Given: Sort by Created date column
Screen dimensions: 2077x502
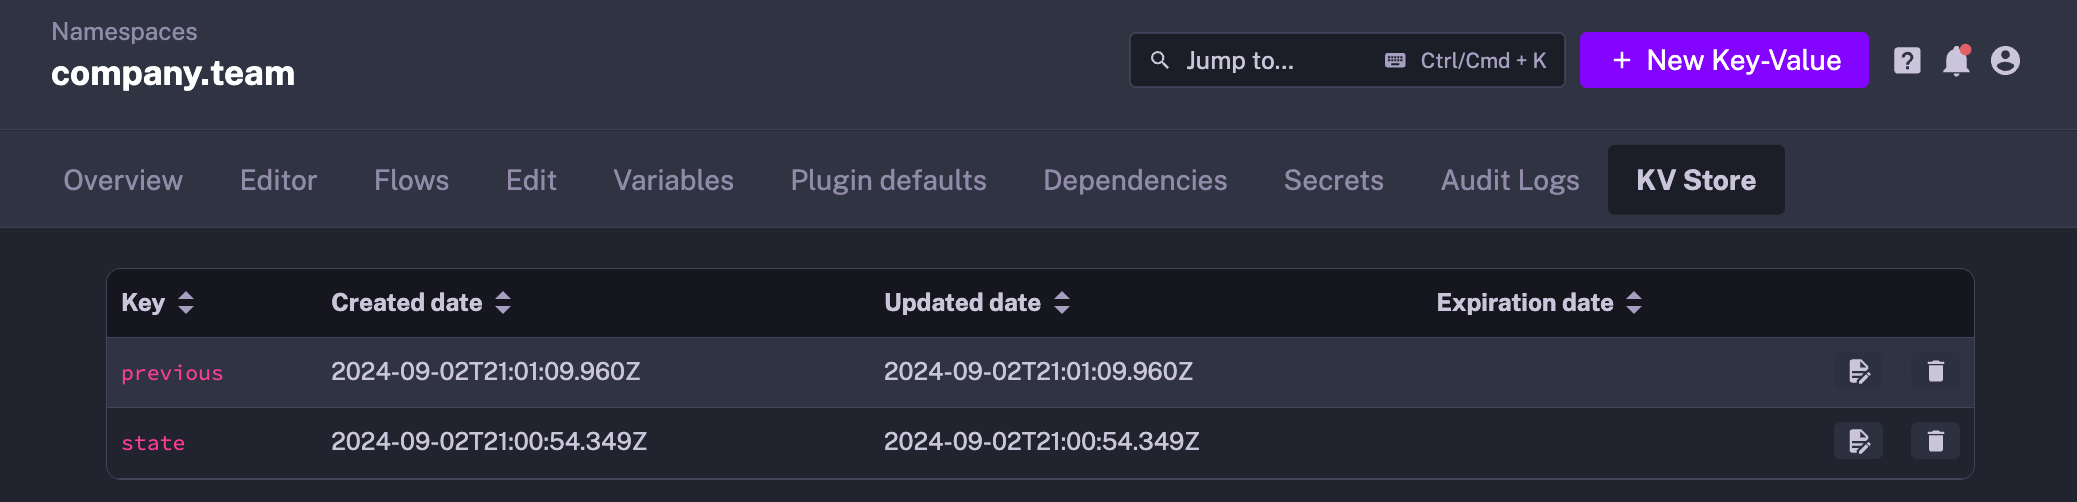Looking at the screenshot, I should [503, 303].
